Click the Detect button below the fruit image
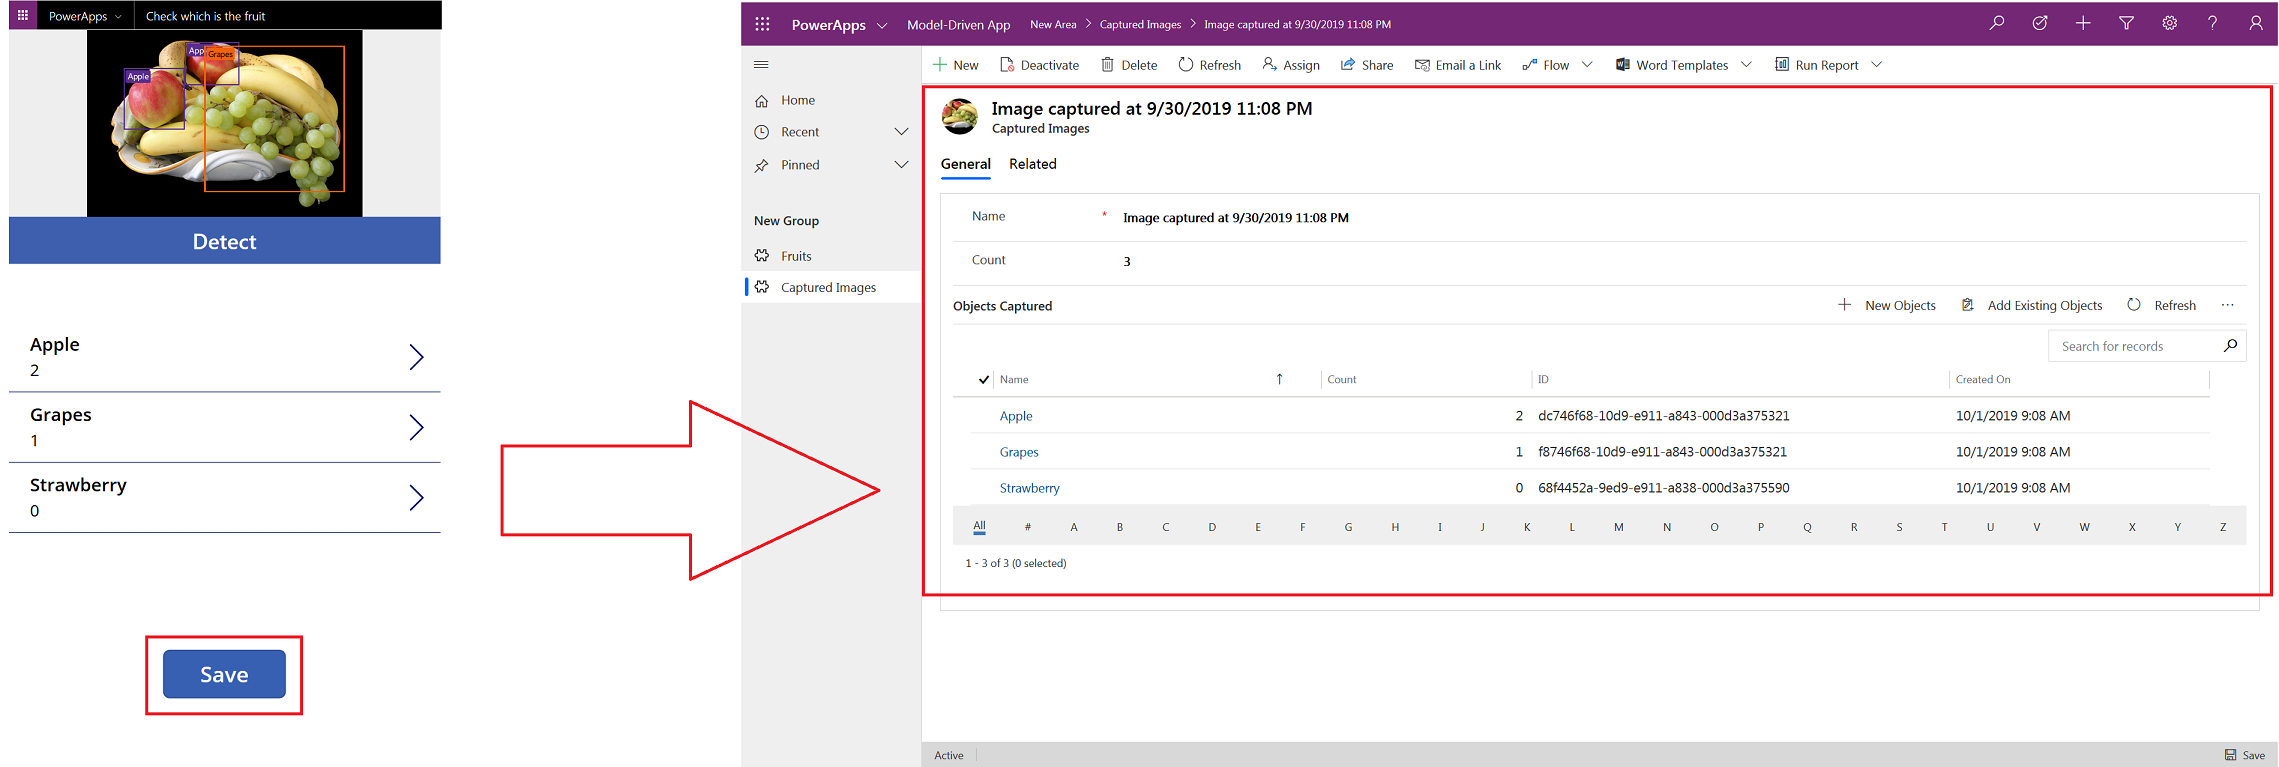Viewport: 2279px width, 767px height. 224,241
